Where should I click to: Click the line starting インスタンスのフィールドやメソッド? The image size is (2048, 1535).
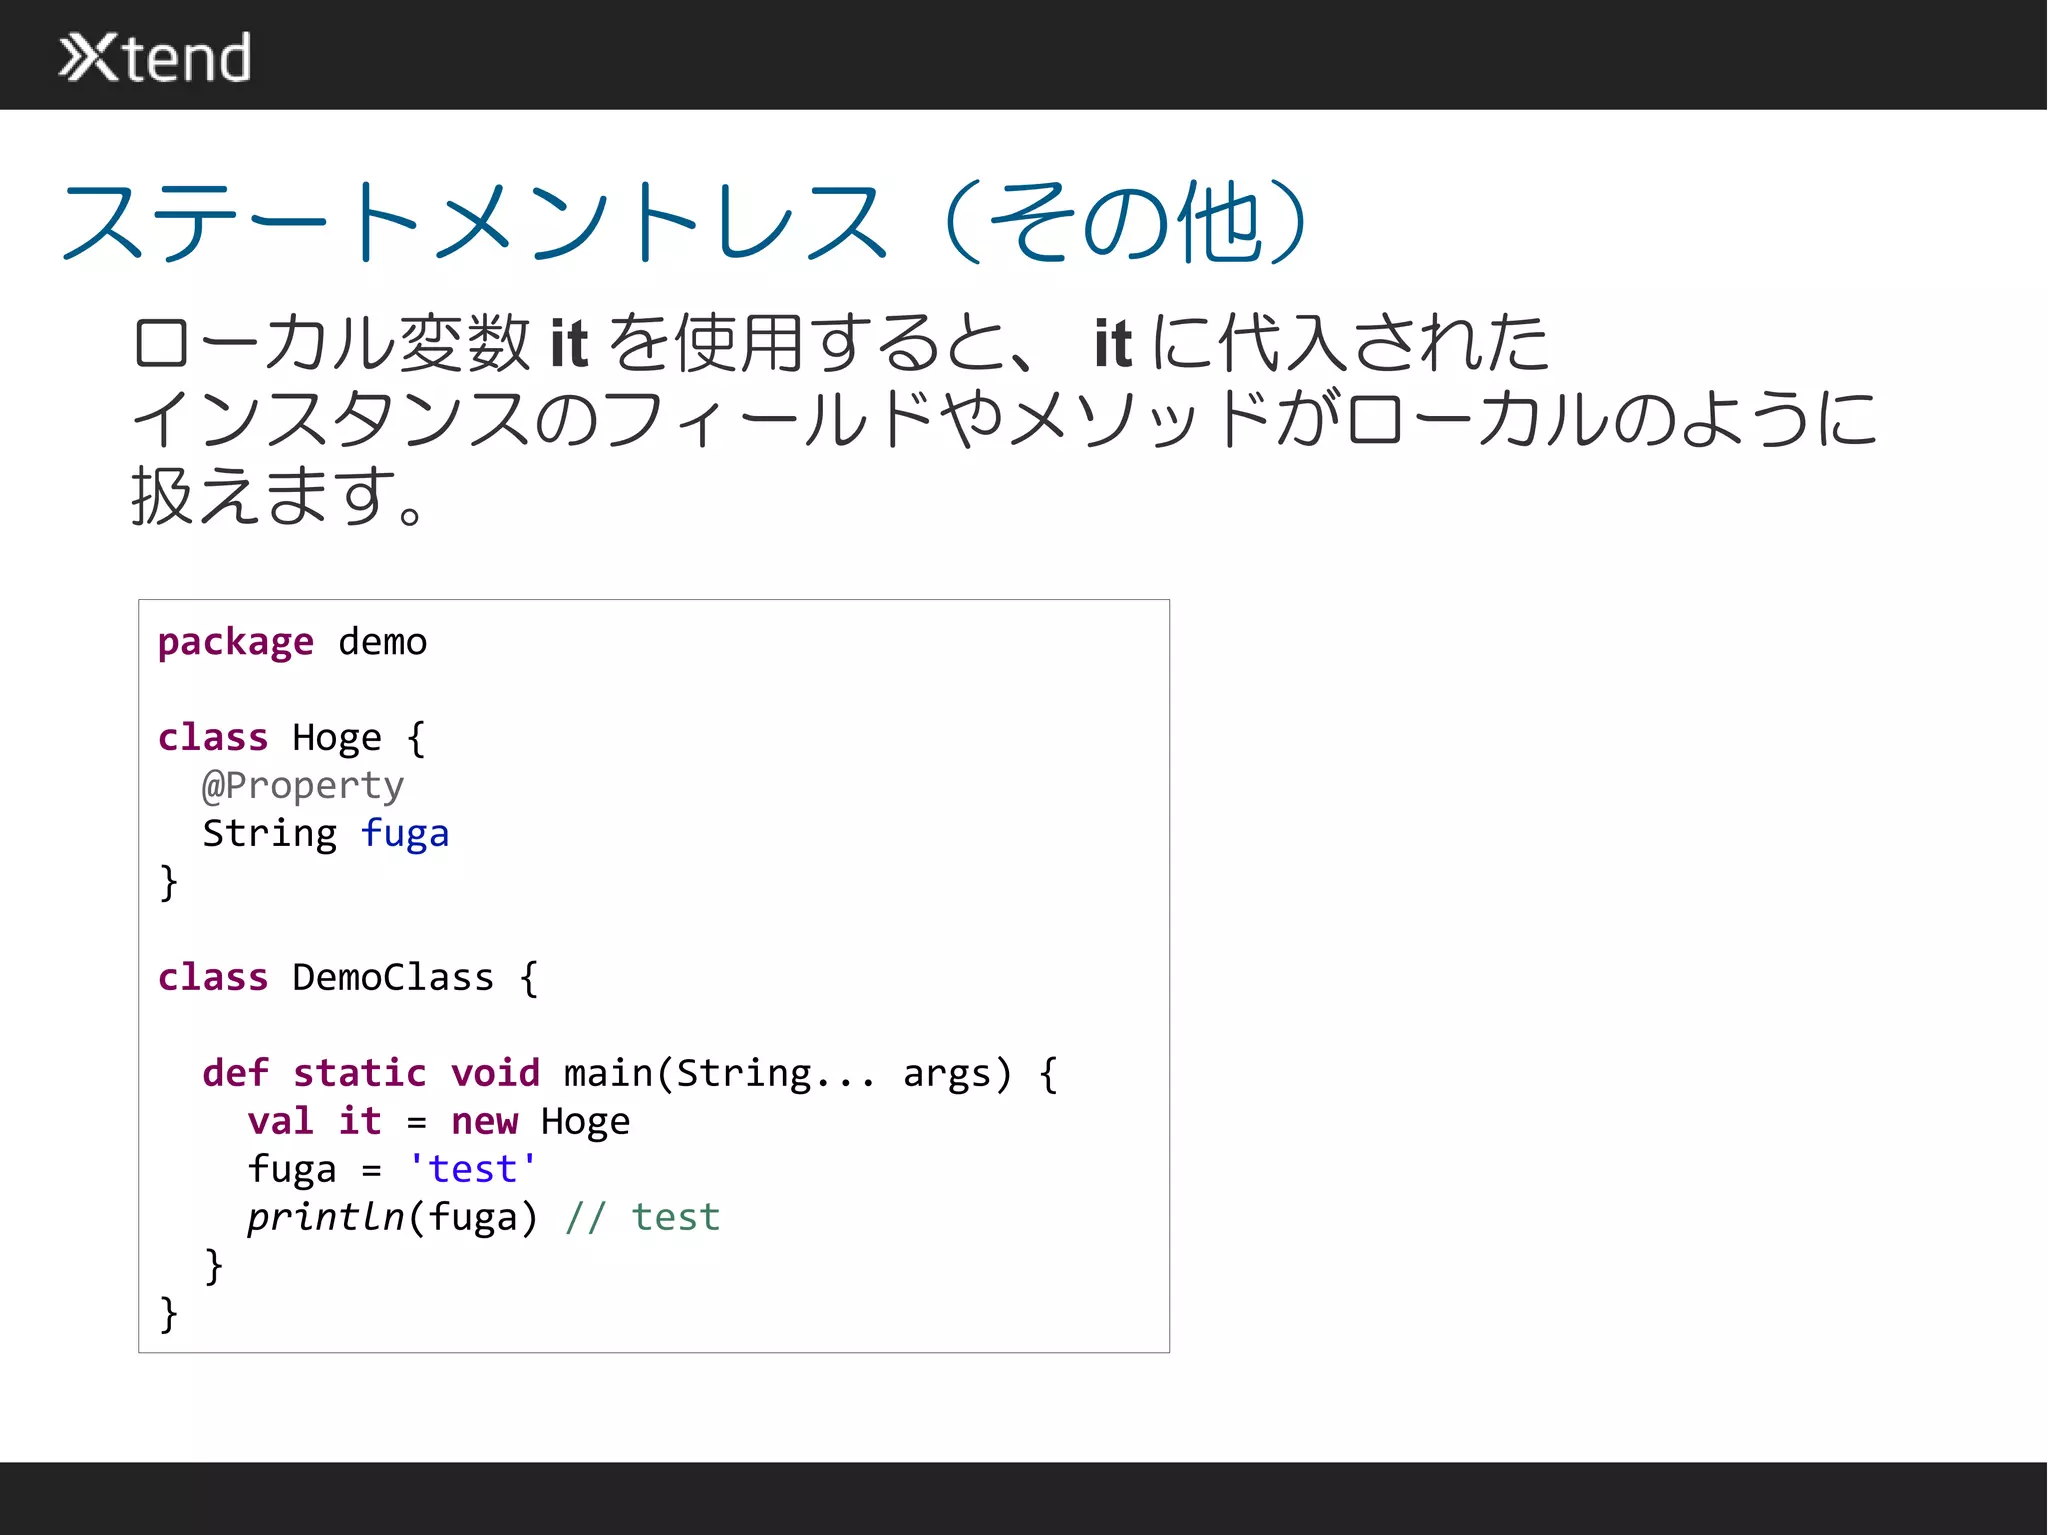pos(1004,418)
